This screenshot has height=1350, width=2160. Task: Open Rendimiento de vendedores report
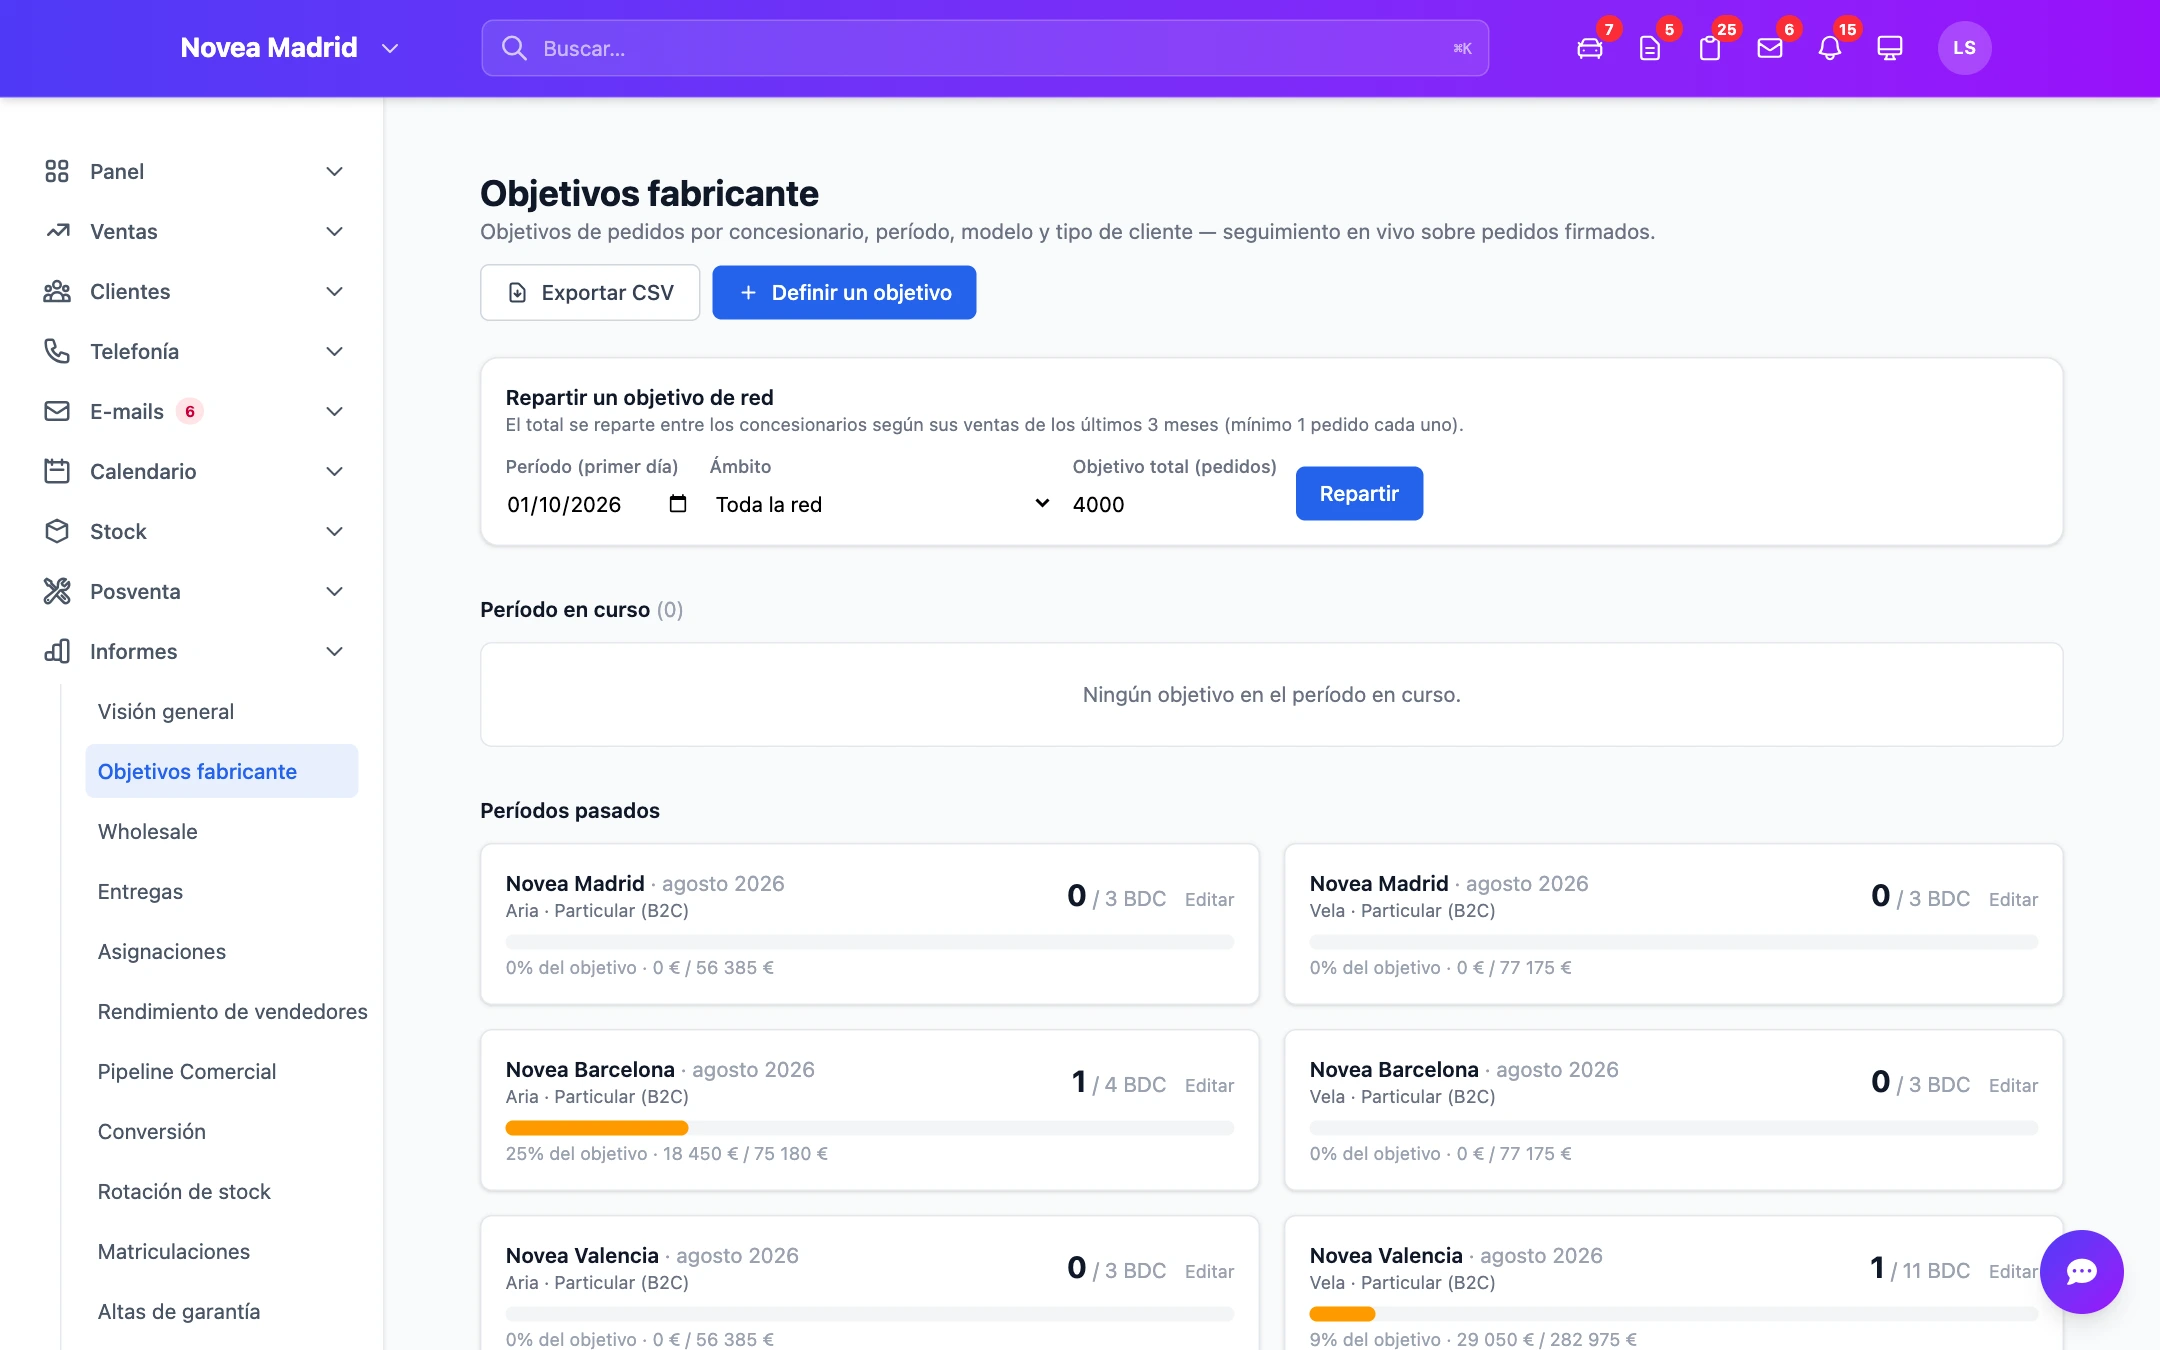tap(233, 1011)
